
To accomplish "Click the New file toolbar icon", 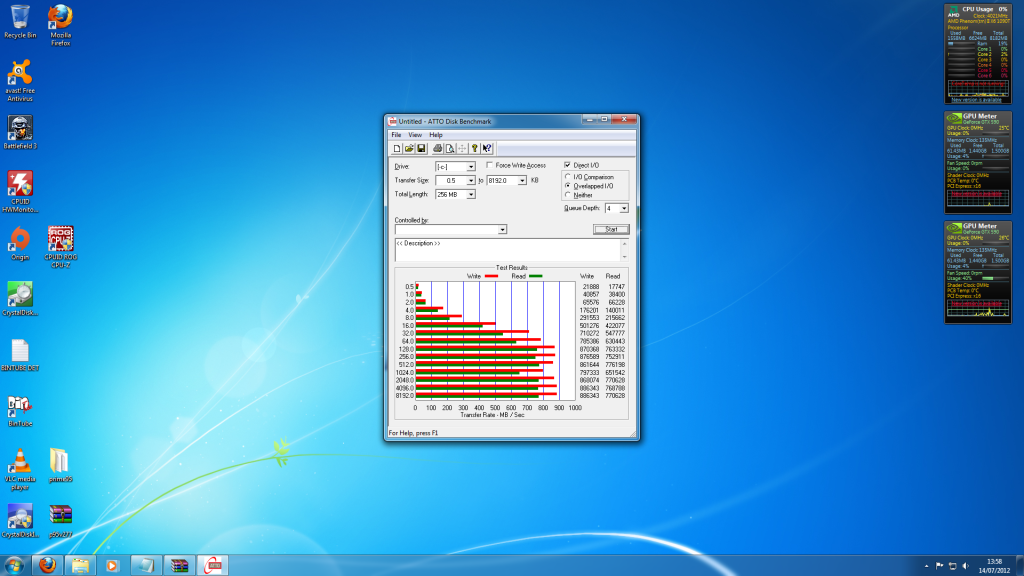I will [397, 148].
